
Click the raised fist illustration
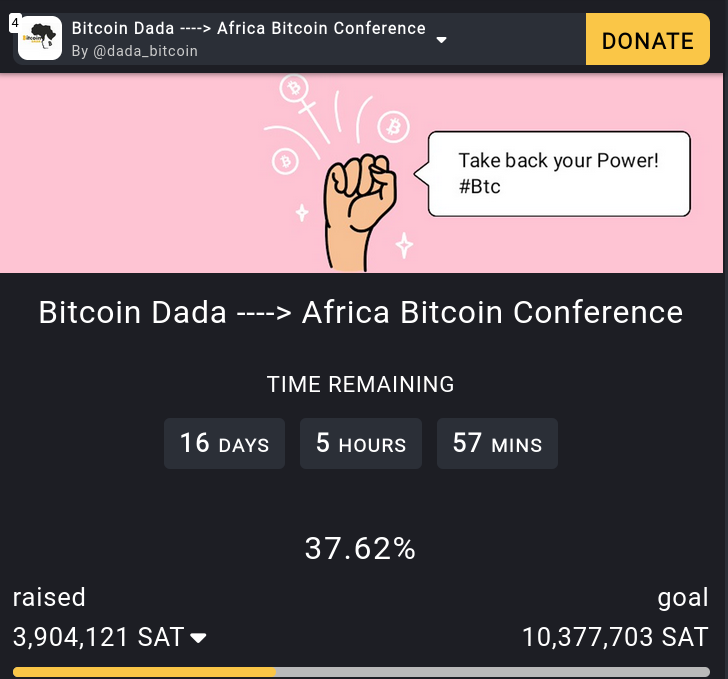(359, 213)
